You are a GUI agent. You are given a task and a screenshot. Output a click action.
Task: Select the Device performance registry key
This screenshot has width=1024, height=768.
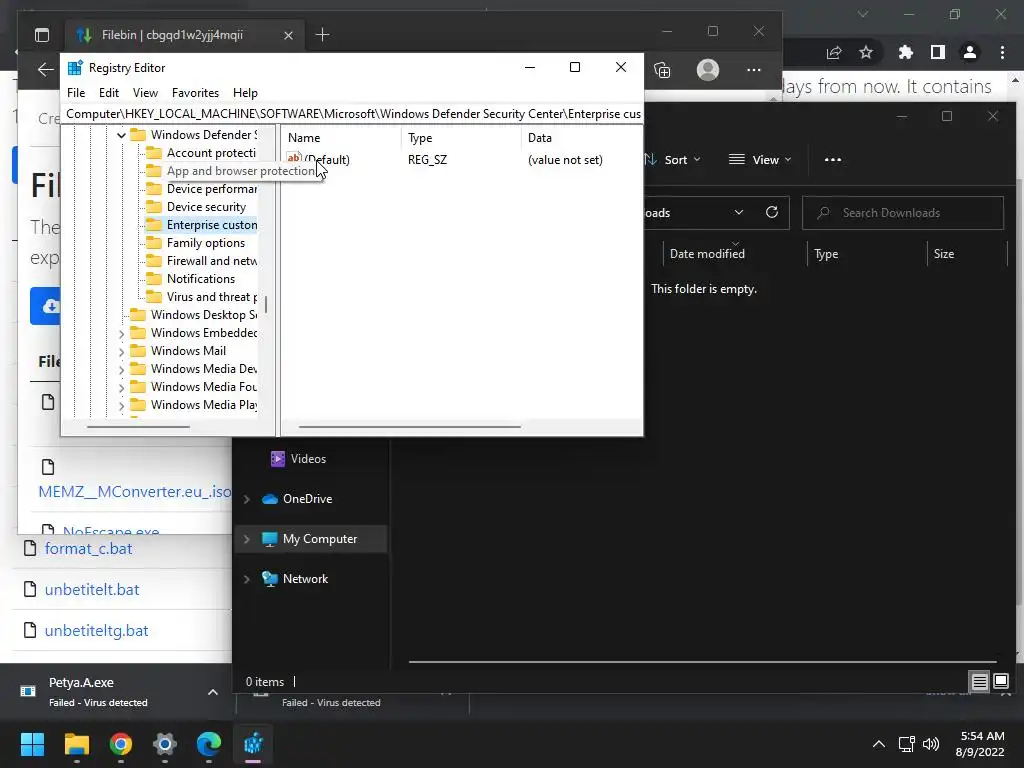212,189
